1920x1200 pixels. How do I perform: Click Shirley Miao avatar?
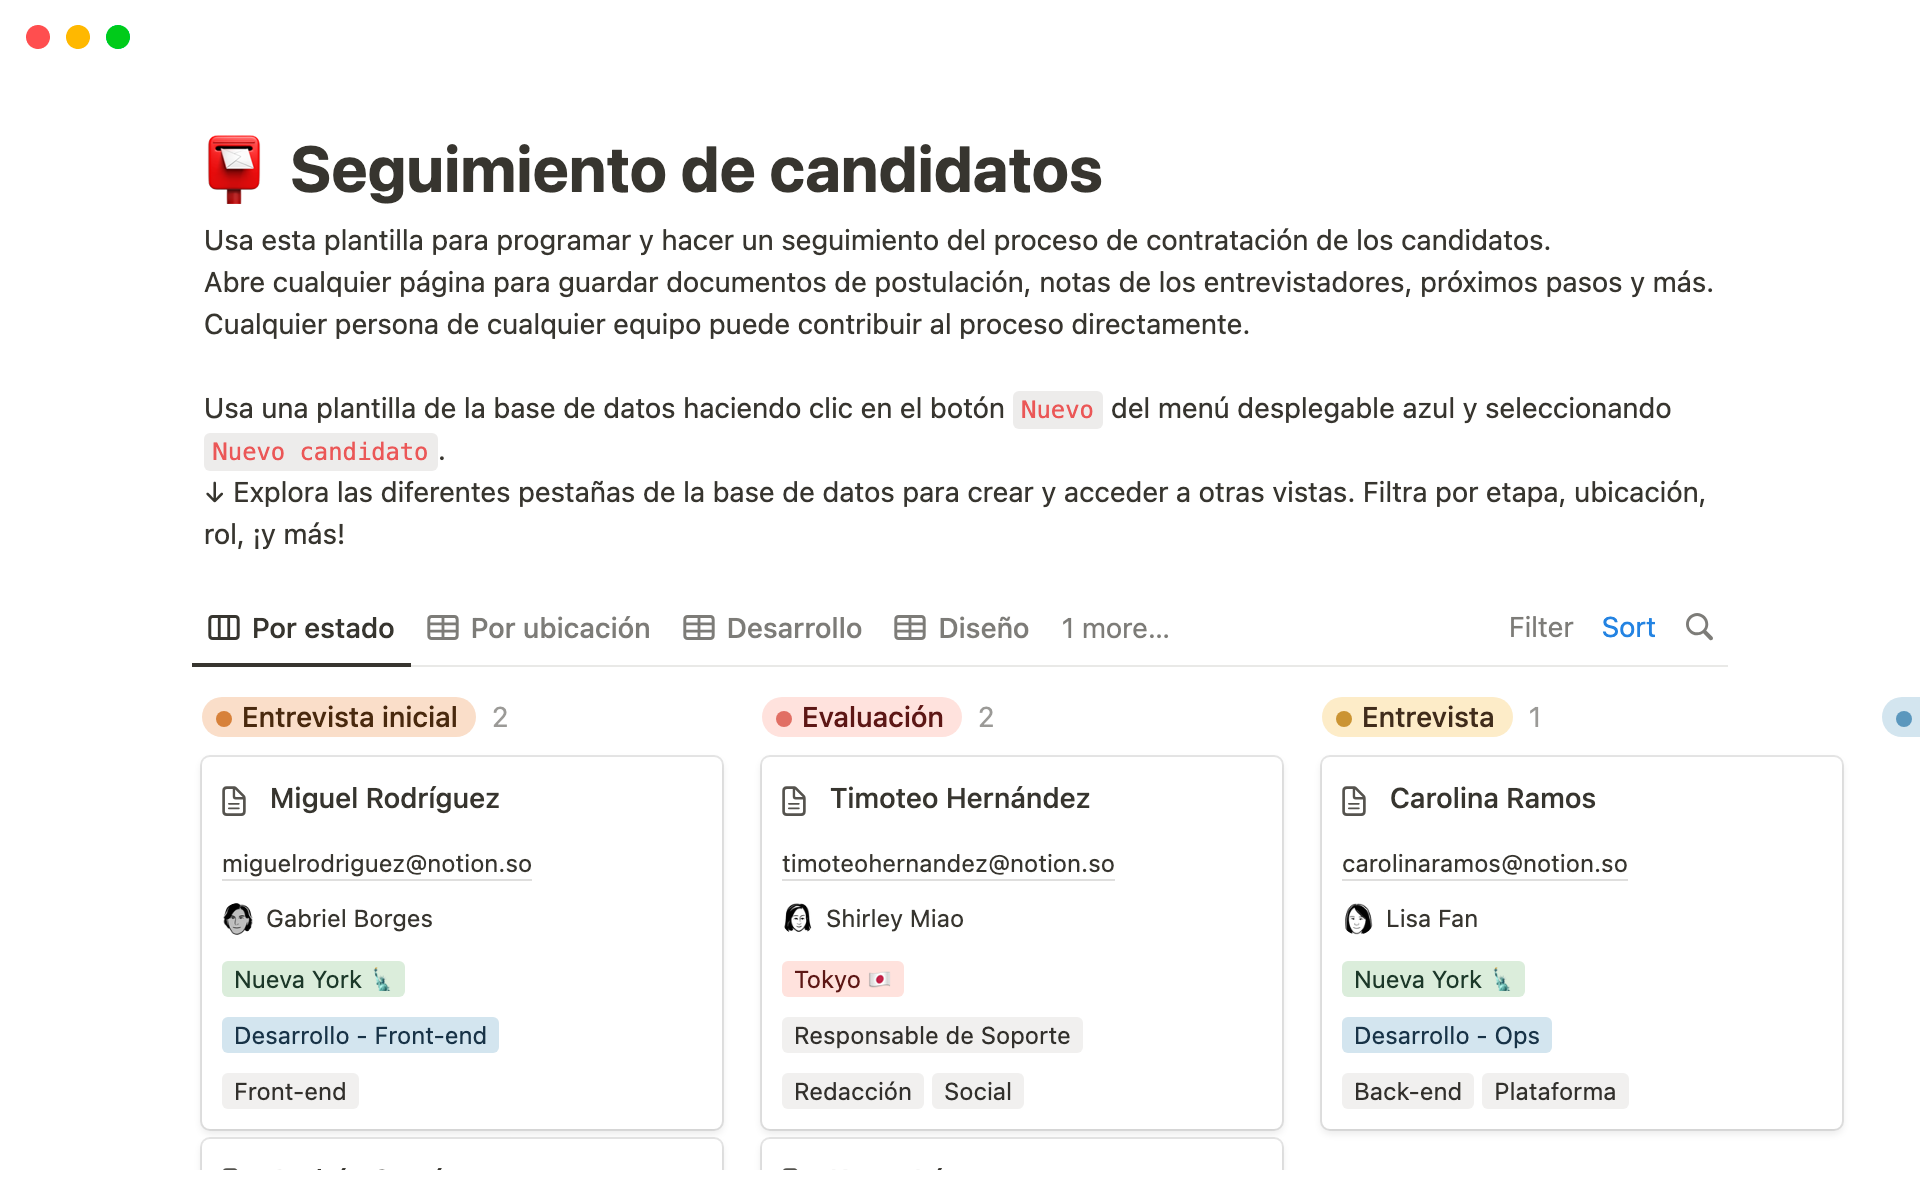point(798,918)
